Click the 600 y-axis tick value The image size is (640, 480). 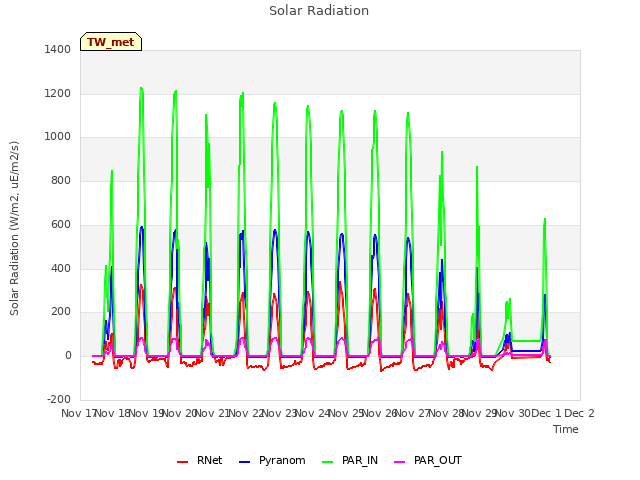click(61, 224)
